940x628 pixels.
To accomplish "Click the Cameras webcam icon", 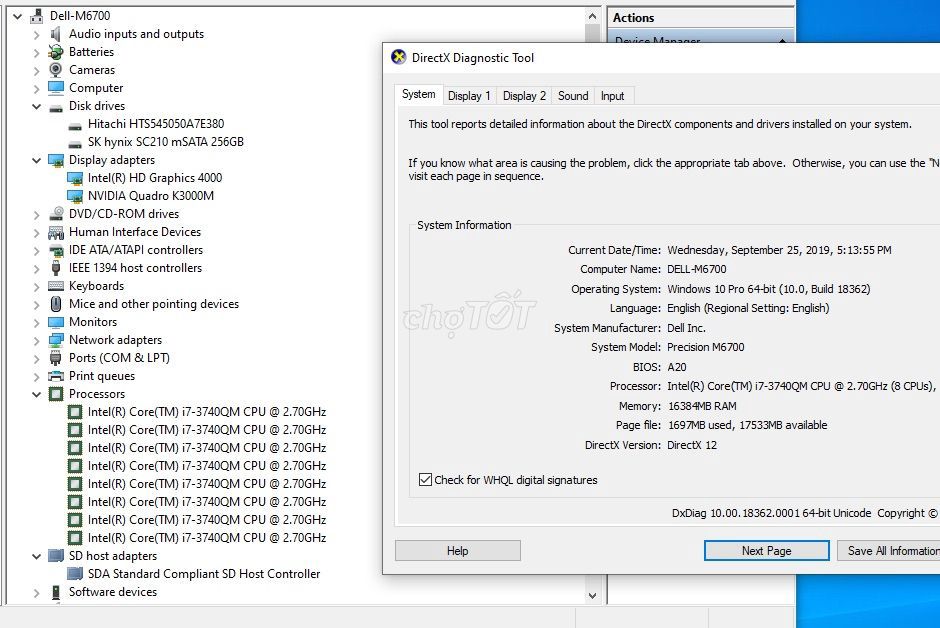I will 56,70.
